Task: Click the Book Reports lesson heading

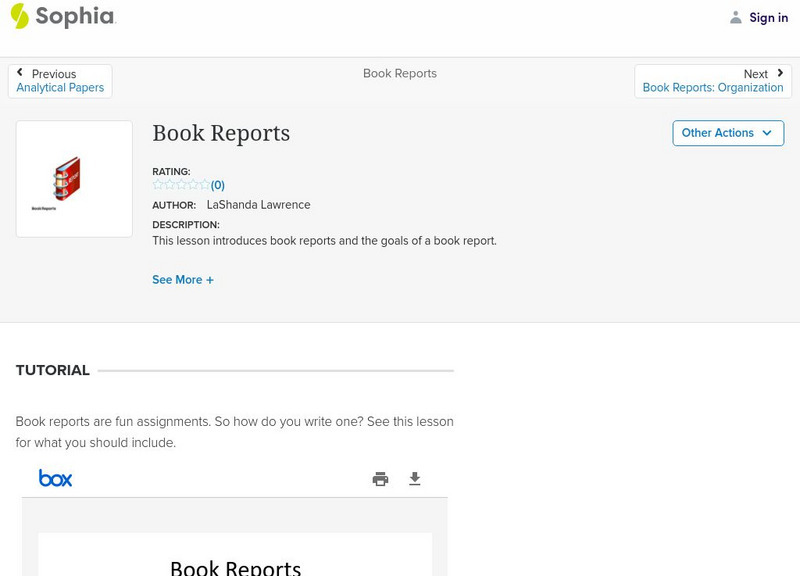Action: (x=221, y=133)
